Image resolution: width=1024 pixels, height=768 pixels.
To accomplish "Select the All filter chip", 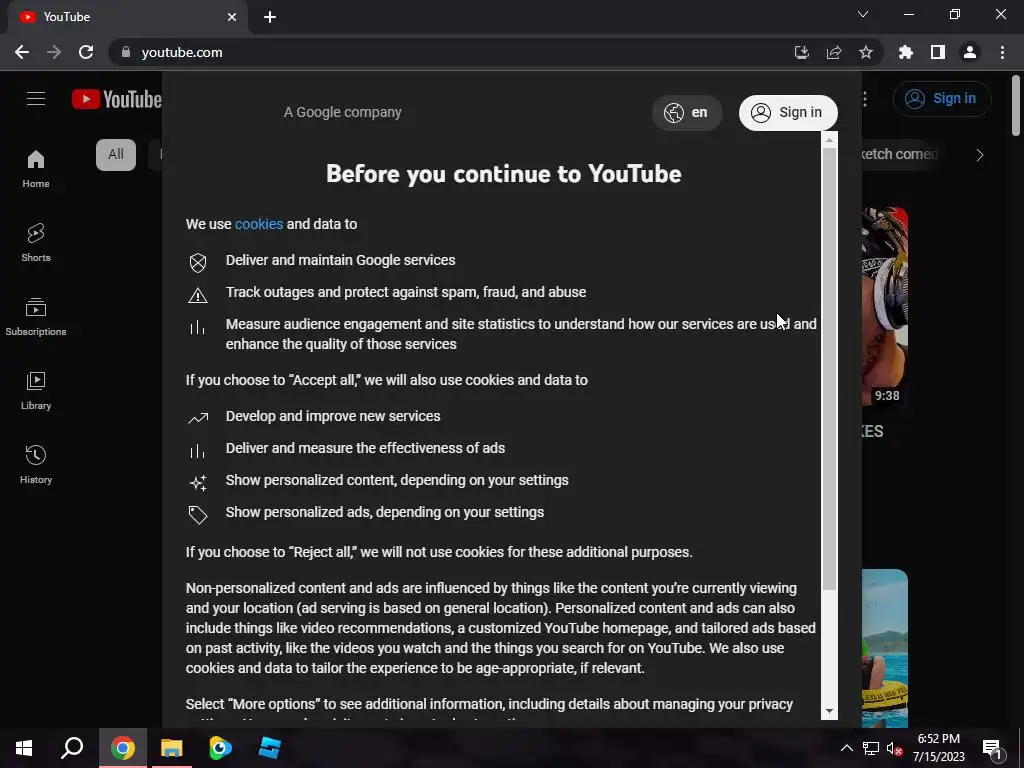I will pyautogui.click(x=116, y=155).
